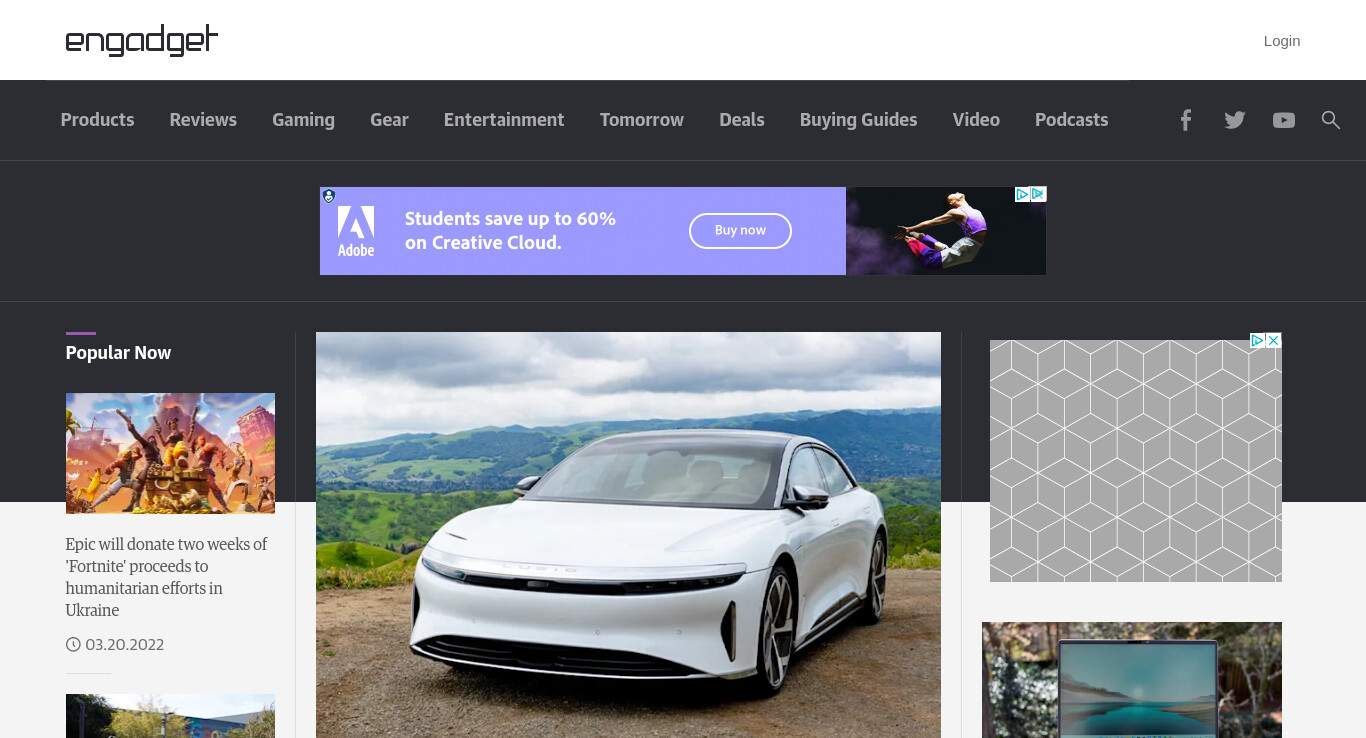Open the second Popular Now article thumbnail
1366x738 pixels.
(170, 716)
